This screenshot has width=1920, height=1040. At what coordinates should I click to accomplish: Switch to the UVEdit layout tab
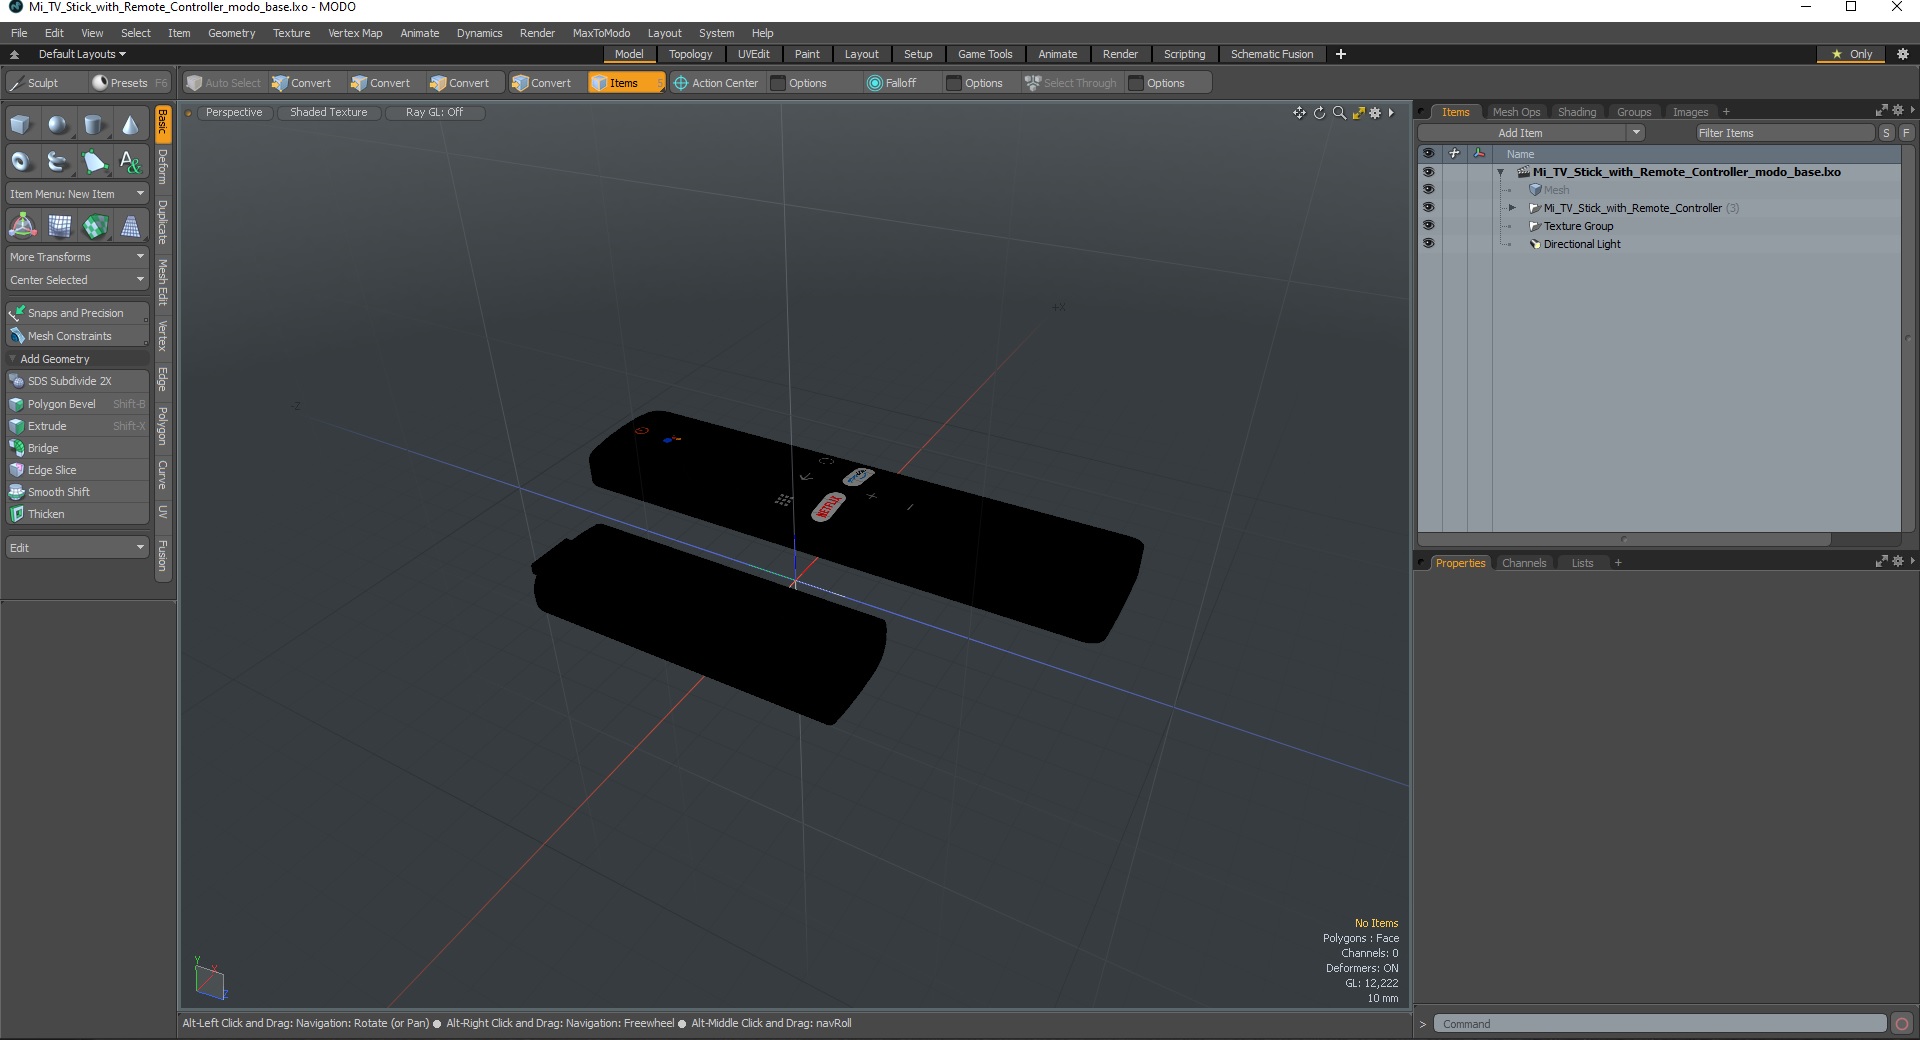click(x=753, y=54)
